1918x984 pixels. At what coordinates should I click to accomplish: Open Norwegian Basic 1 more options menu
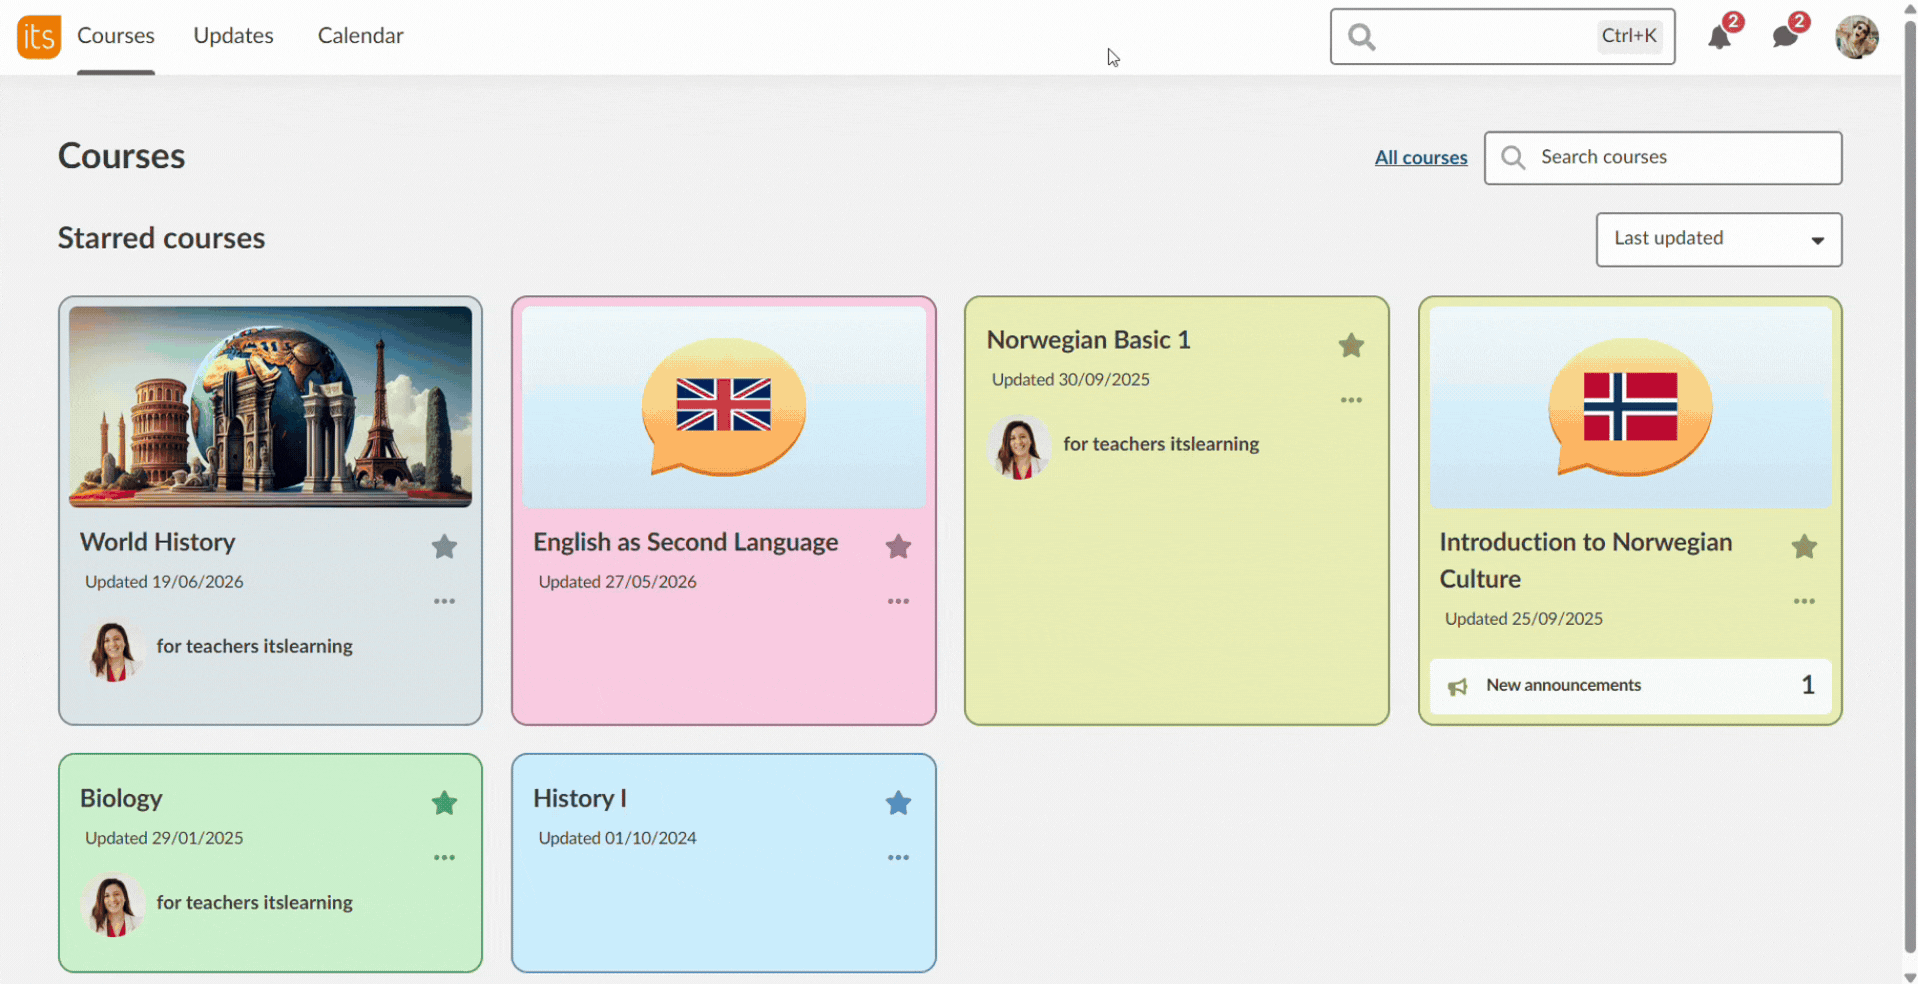pos(1351,400)
